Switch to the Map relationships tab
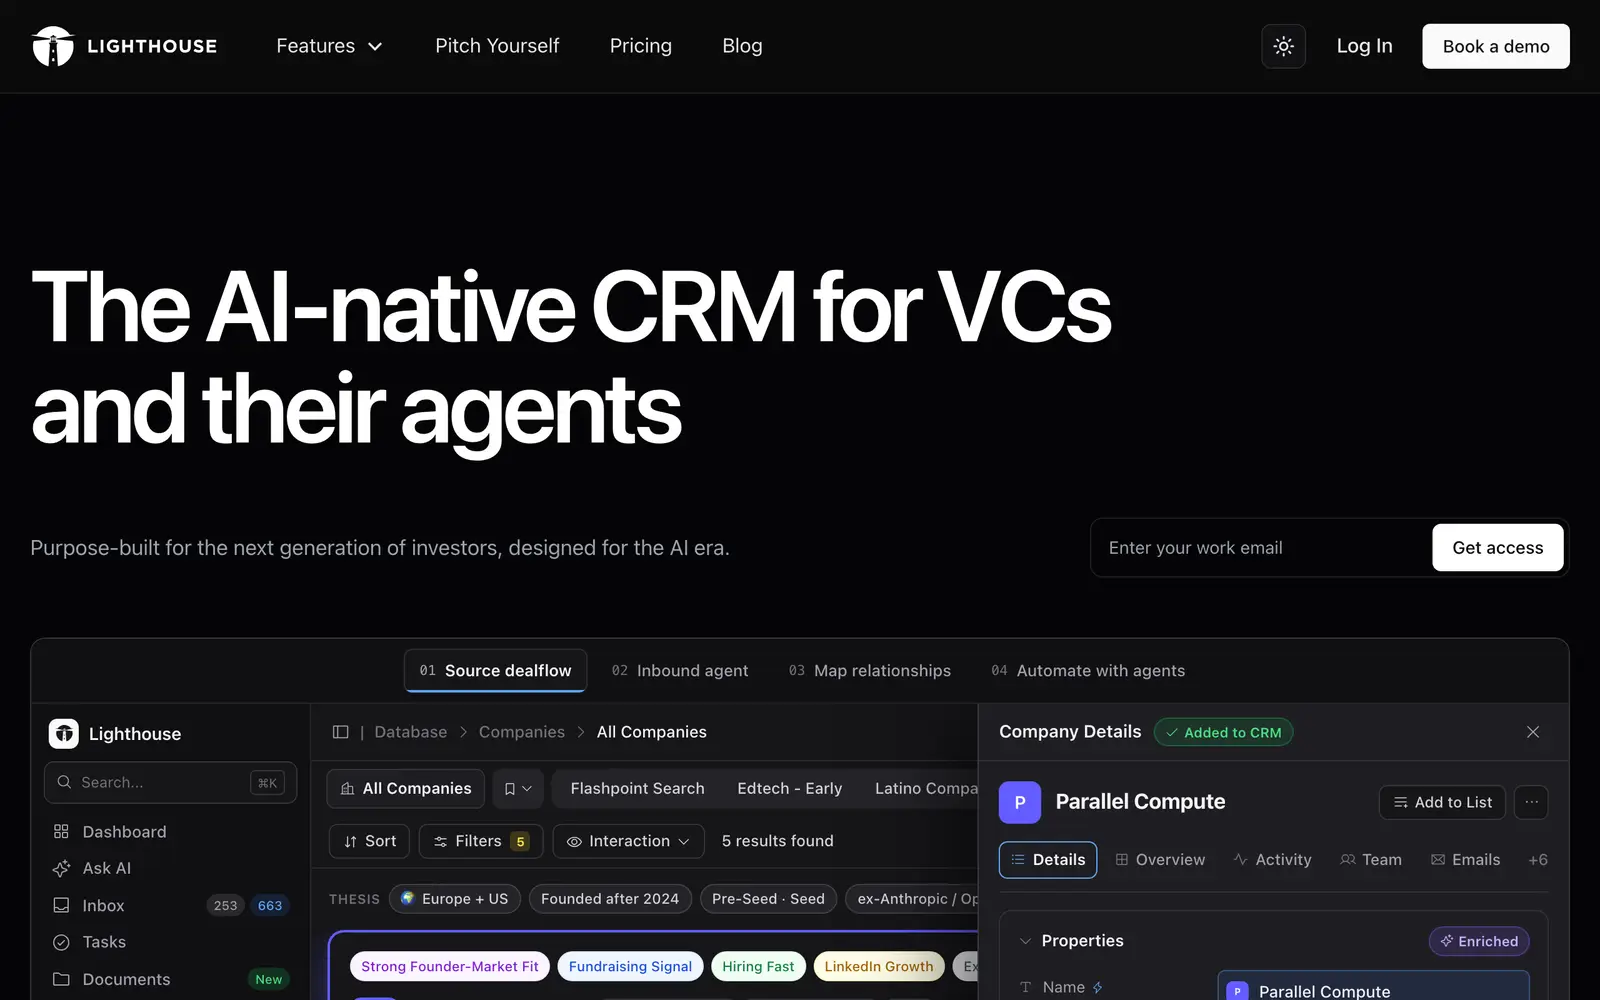The width and height of the screenshot is (1600, 1000). pos(869,670)
